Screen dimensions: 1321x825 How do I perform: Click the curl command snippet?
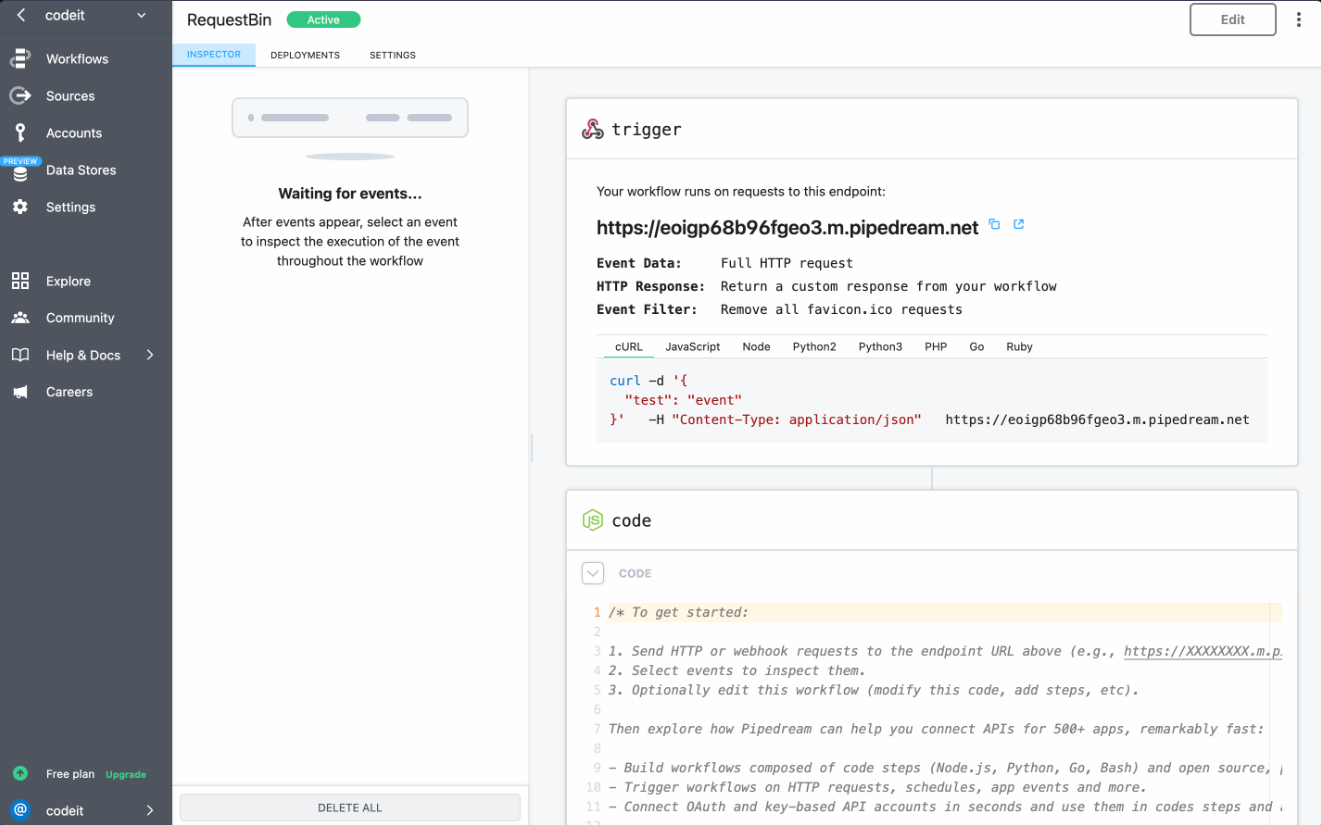pyautogui.click(x=930, y=400)
